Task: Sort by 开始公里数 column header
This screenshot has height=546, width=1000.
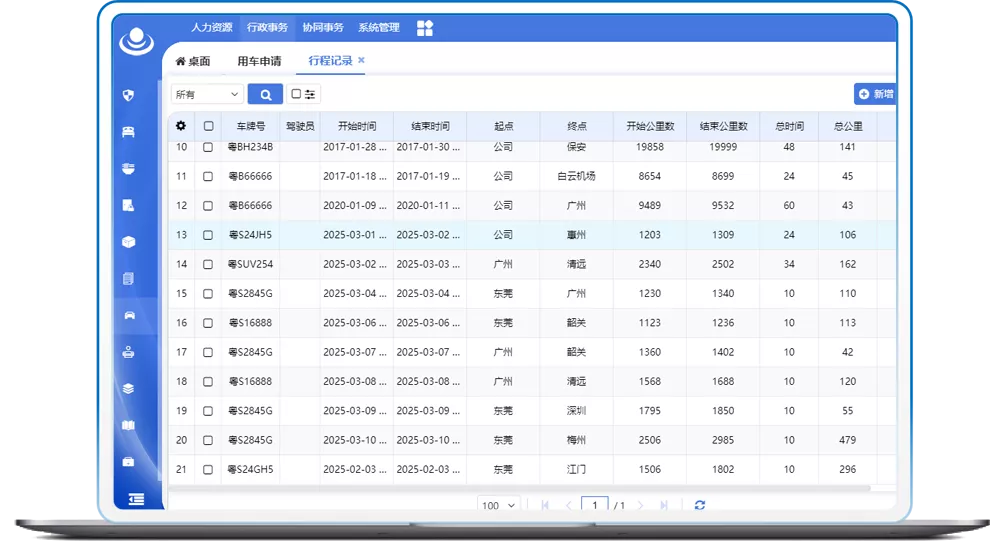Action: coord(650,126)
